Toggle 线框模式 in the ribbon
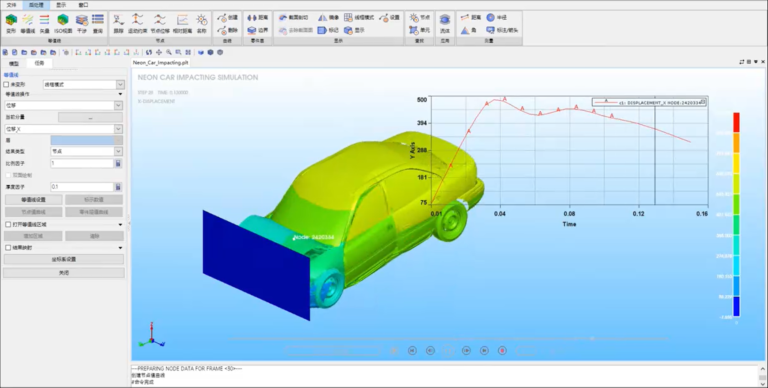Viewport: 768px width, 388px height. 359,18
